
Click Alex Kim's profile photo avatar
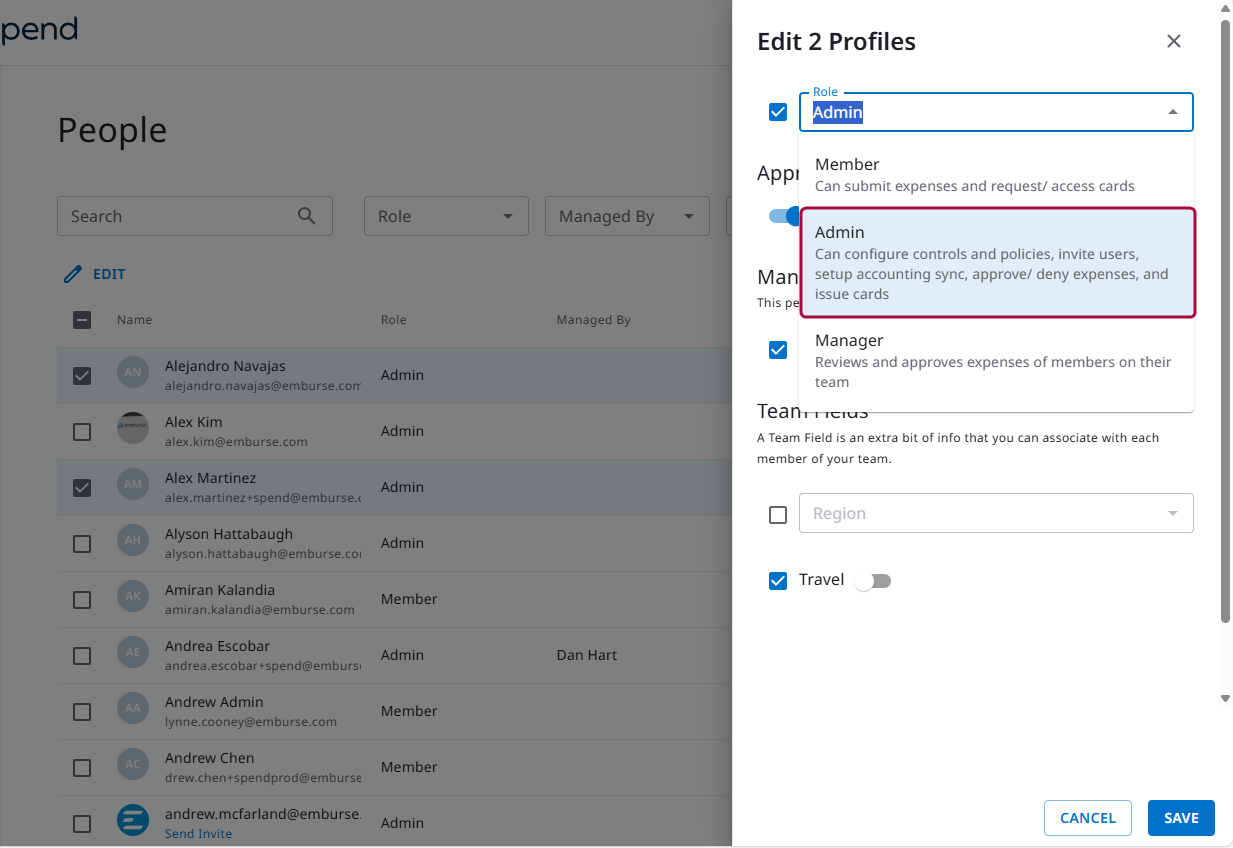click(x=134, y=428)
